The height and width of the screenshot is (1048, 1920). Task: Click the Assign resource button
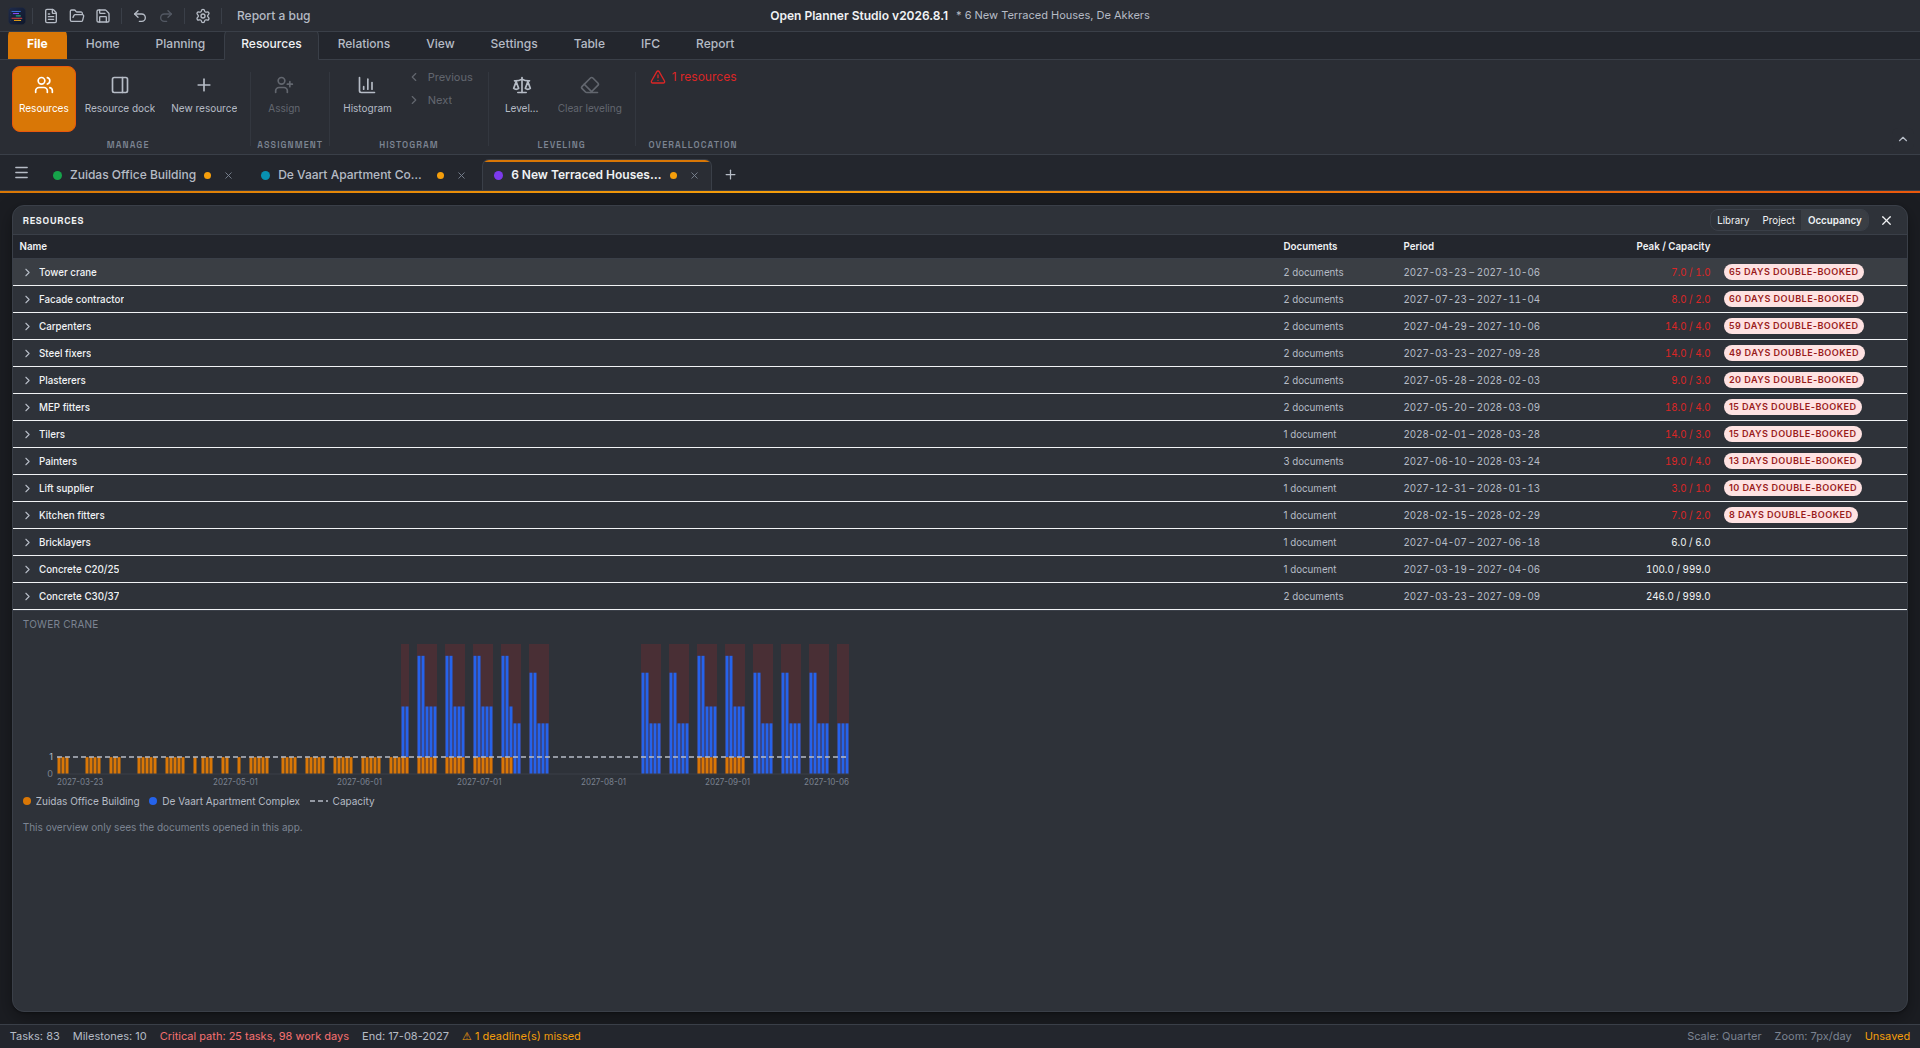coord(284,98)
